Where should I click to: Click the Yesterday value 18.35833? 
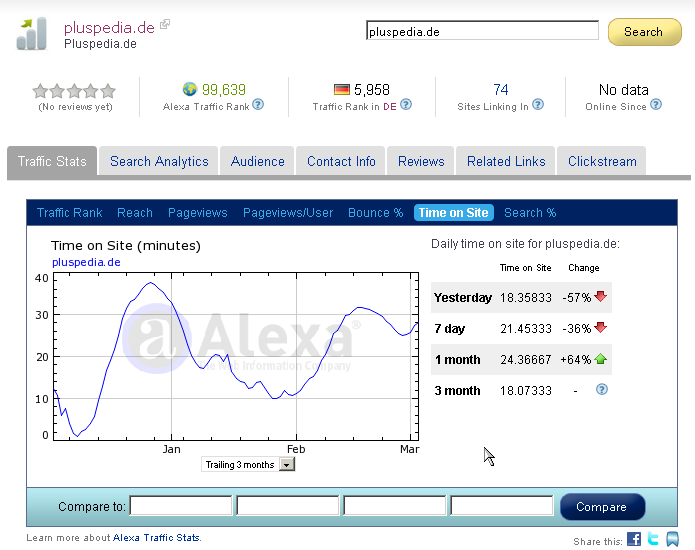tap(526, 297)
